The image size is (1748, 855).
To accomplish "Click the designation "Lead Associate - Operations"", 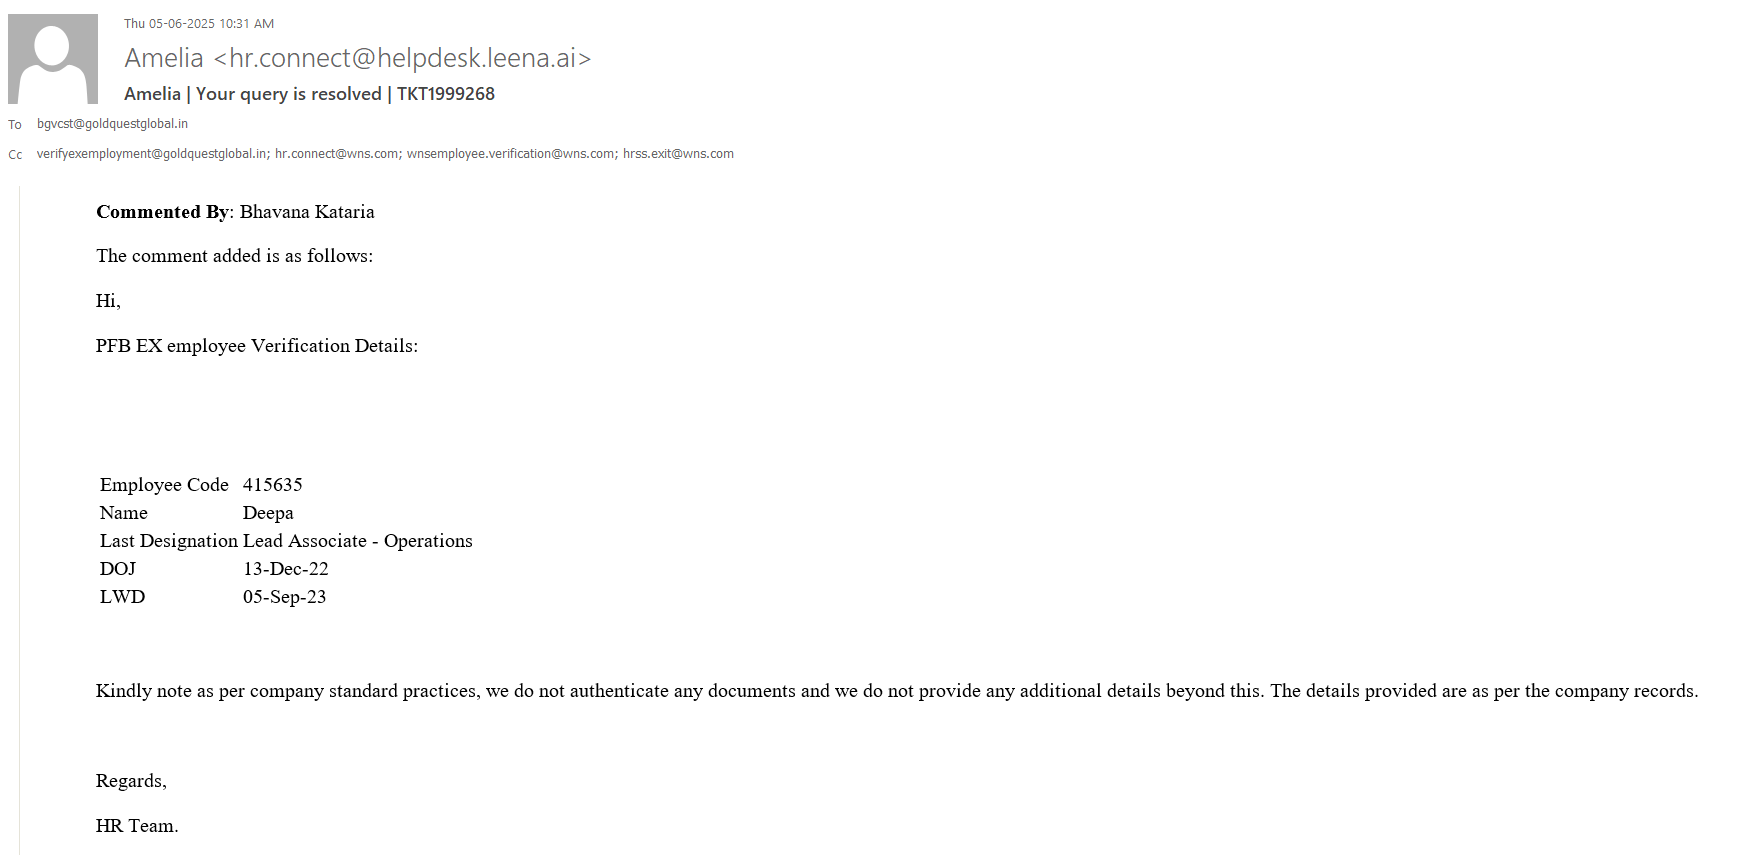I will pos(357,541).
